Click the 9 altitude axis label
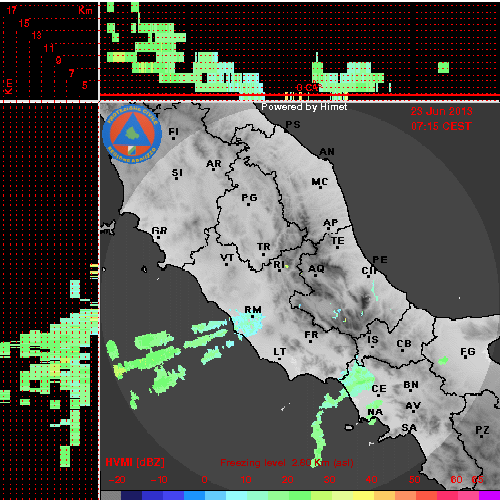500x500 pixels. pos(59,60)
